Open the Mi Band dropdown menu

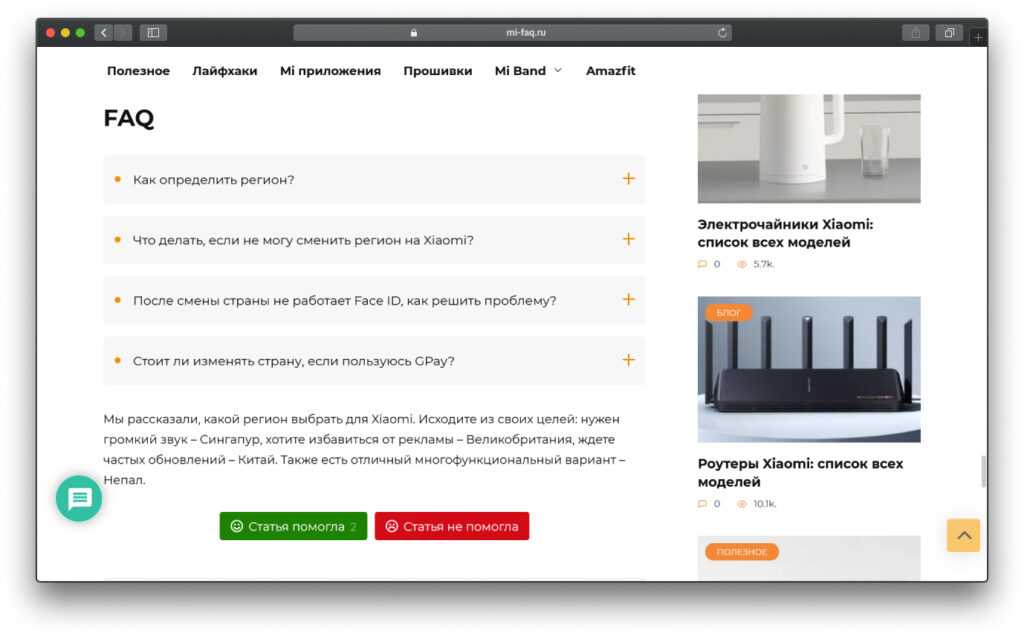tap(528, 71)
